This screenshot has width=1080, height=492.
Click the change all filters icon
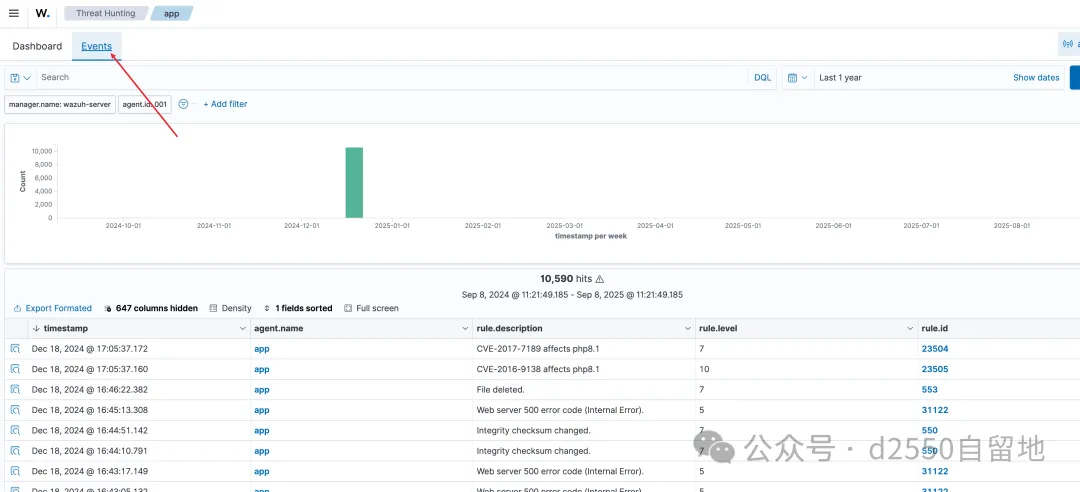(x=183, y=104)
